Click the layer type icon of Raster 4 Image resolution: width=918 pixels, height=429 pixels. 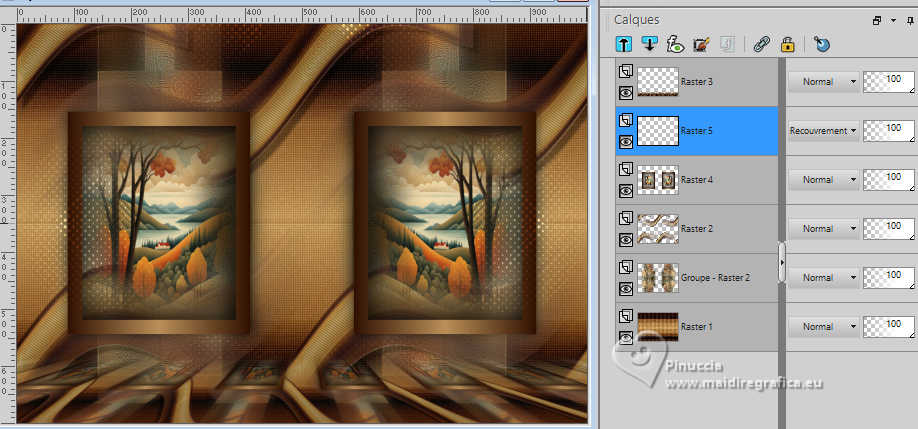pyautogui.click(x=625, y=170)
